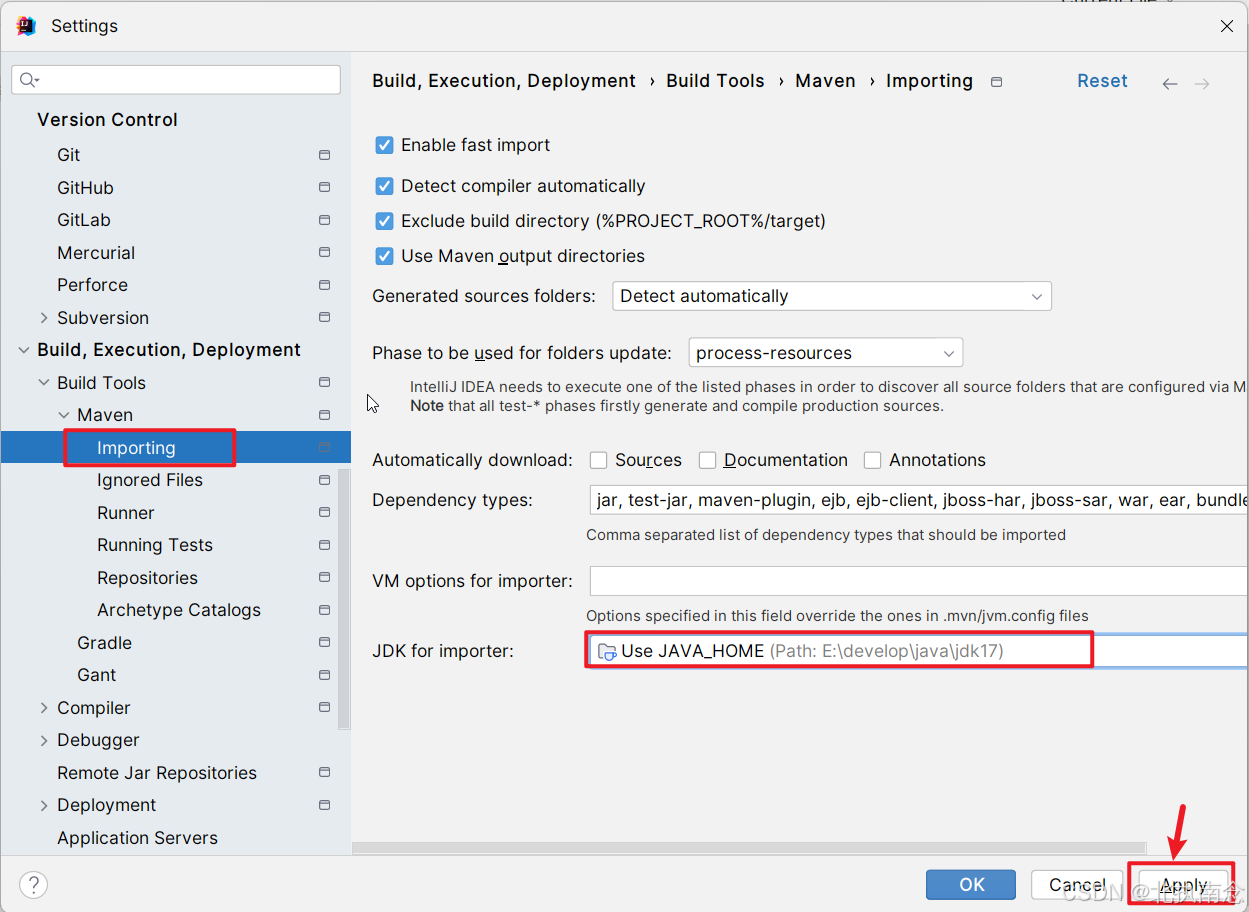Screen dimensions: 1249x912
Task: Click the project-level icon next to Running Tests
Action: [x=324, y=545]
